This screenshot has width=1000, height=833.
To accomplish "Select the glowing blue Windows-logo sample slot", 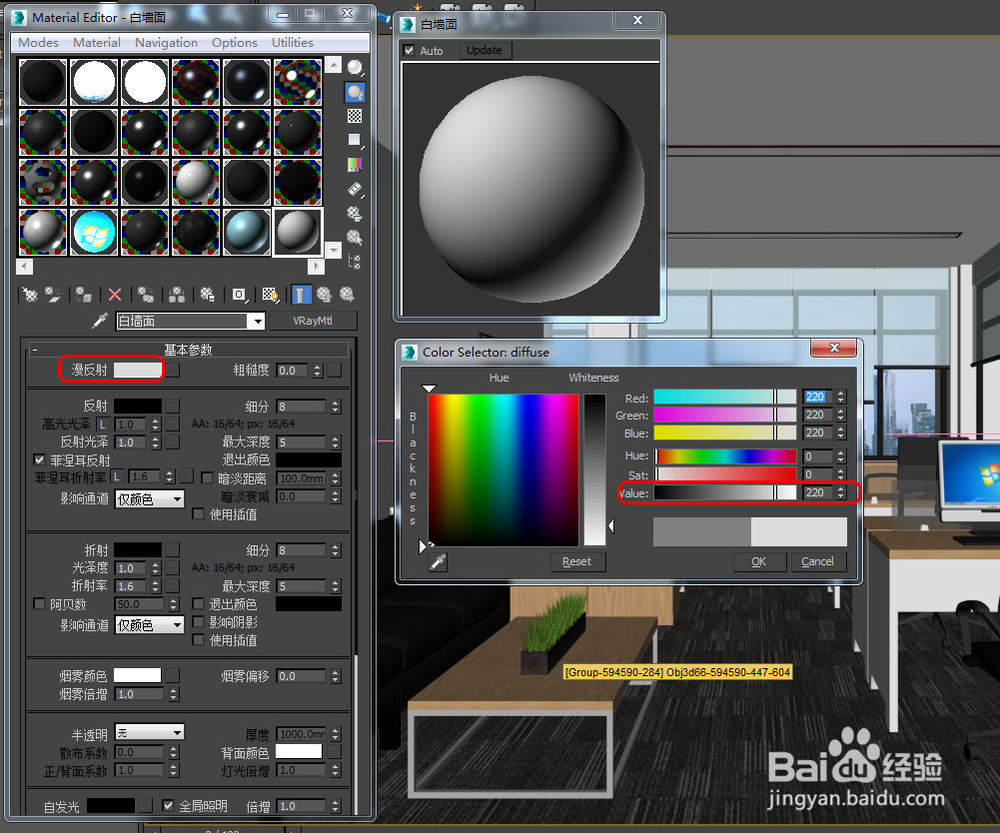I will pos(94,233).
